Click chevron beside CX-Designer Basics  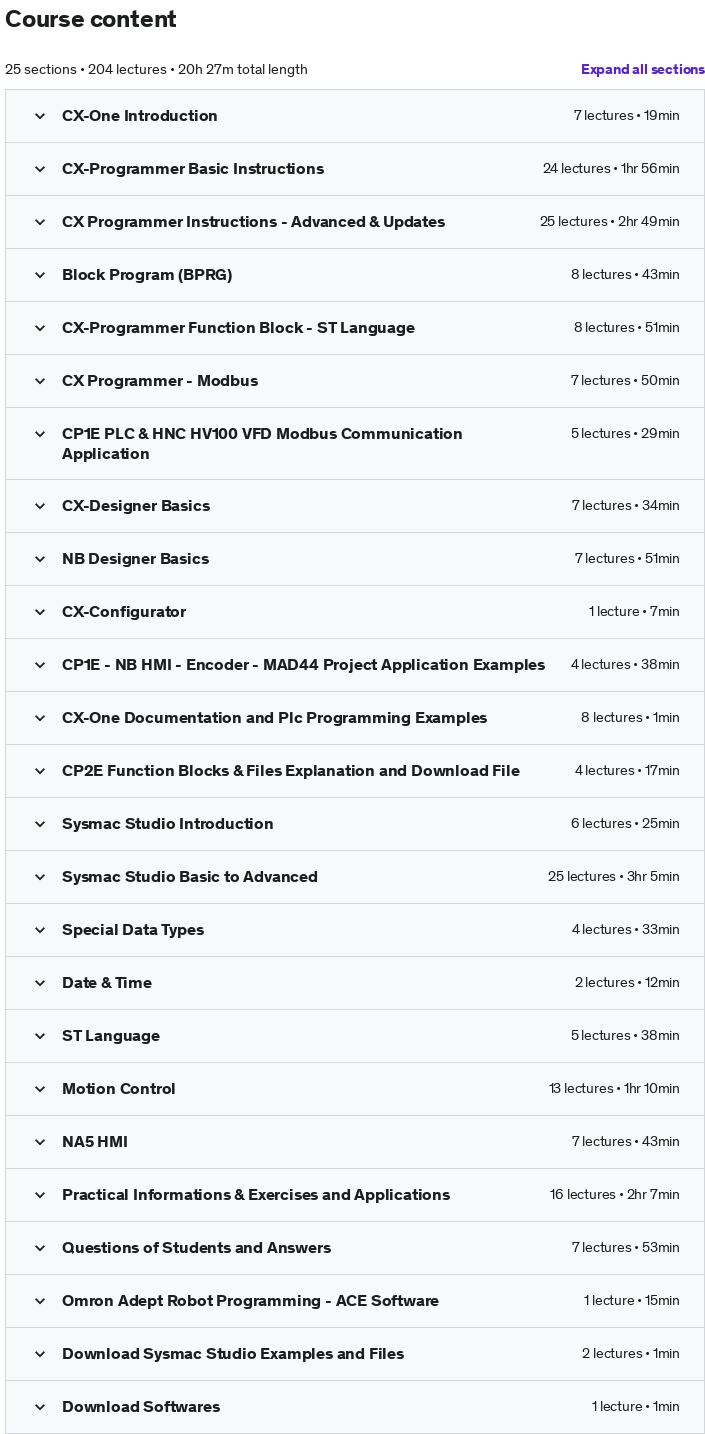[x=40, y=506]
